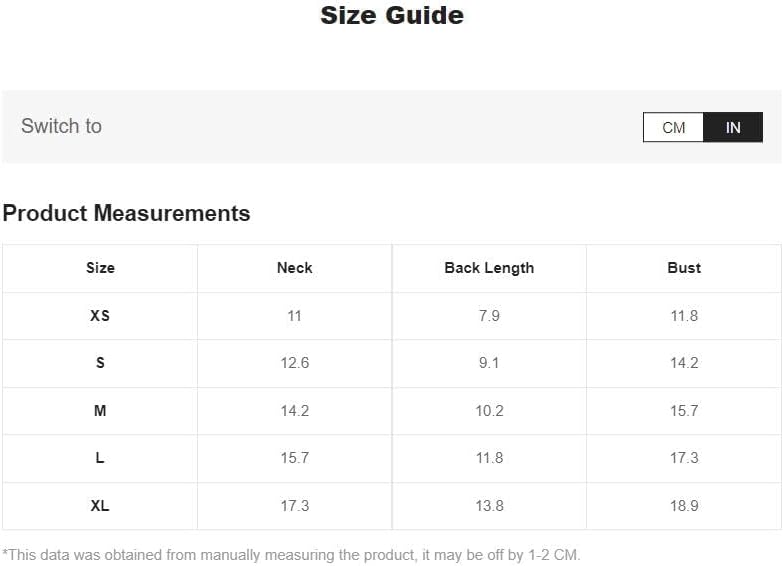
Task: Select the S size row label
Action: (100, 363)
